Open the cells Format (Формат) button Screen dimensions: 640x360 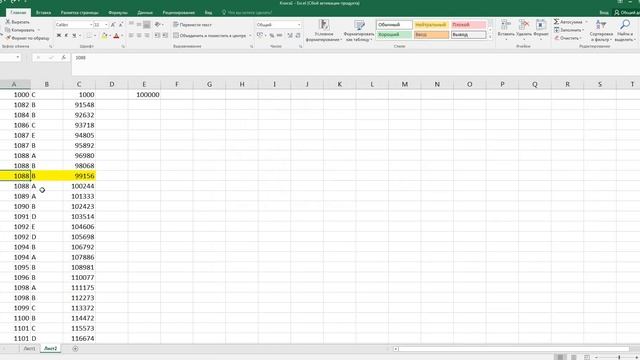541,29
